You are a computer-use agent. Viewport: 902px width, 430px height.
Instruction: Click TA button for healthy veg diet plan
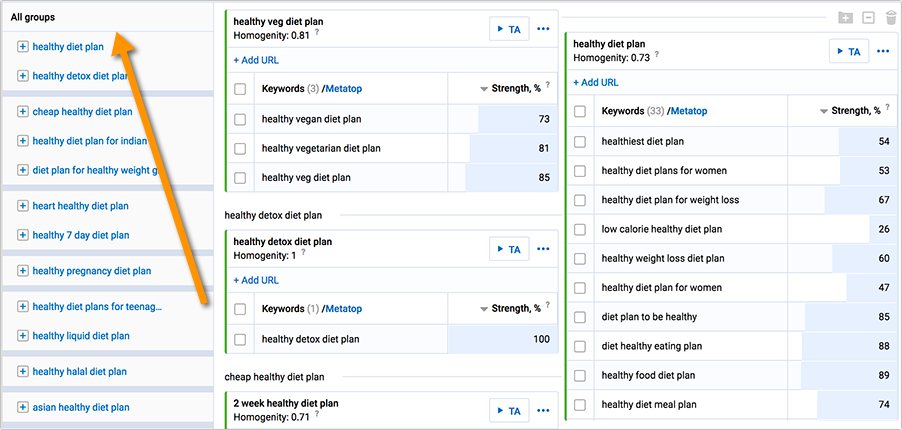(509, 29)
